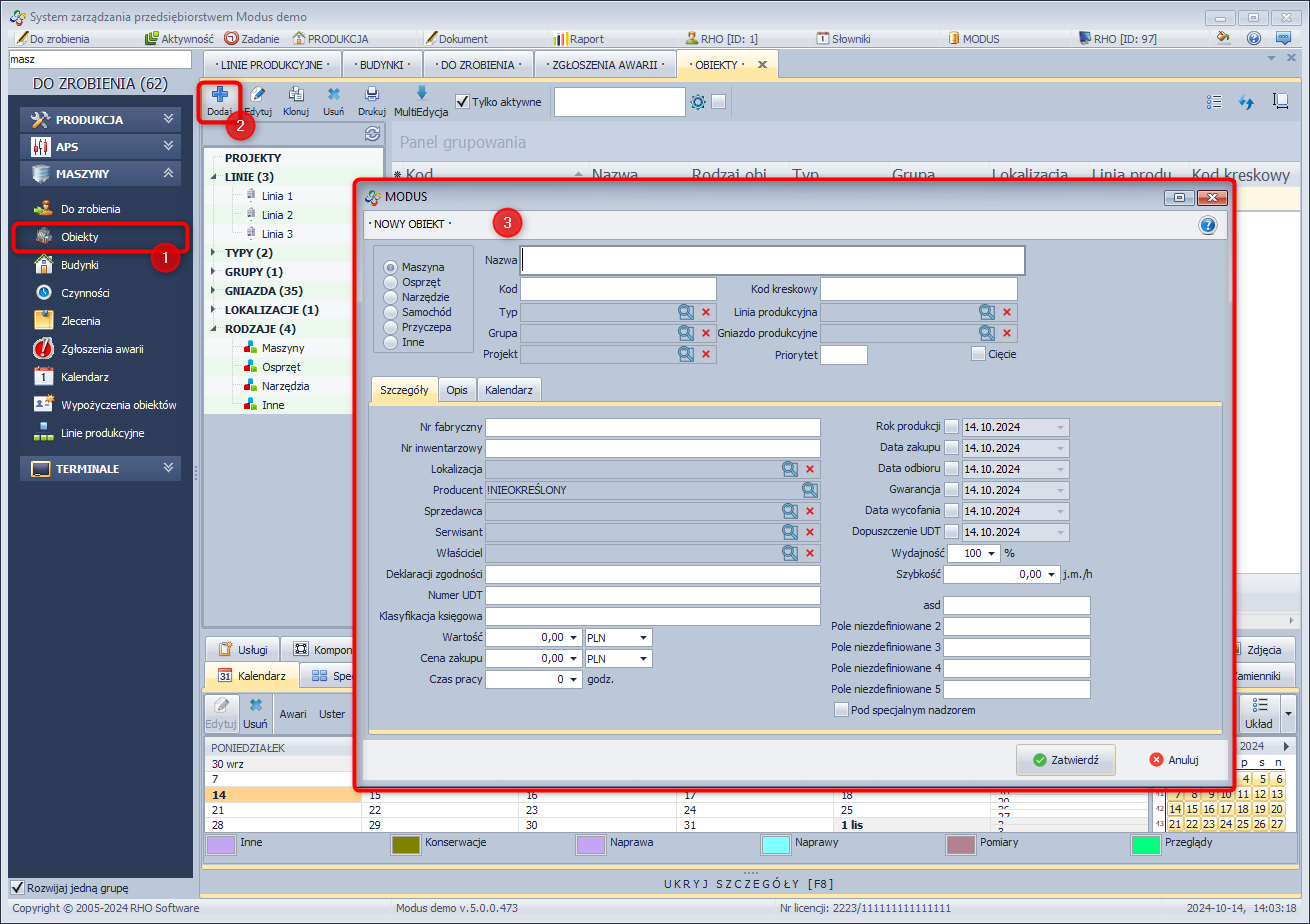Image resolution: width=1310 pixels, height=924 pixels.
Task: Clear the Lokalizacja field with the red X
Action: [x=810, y=469]
